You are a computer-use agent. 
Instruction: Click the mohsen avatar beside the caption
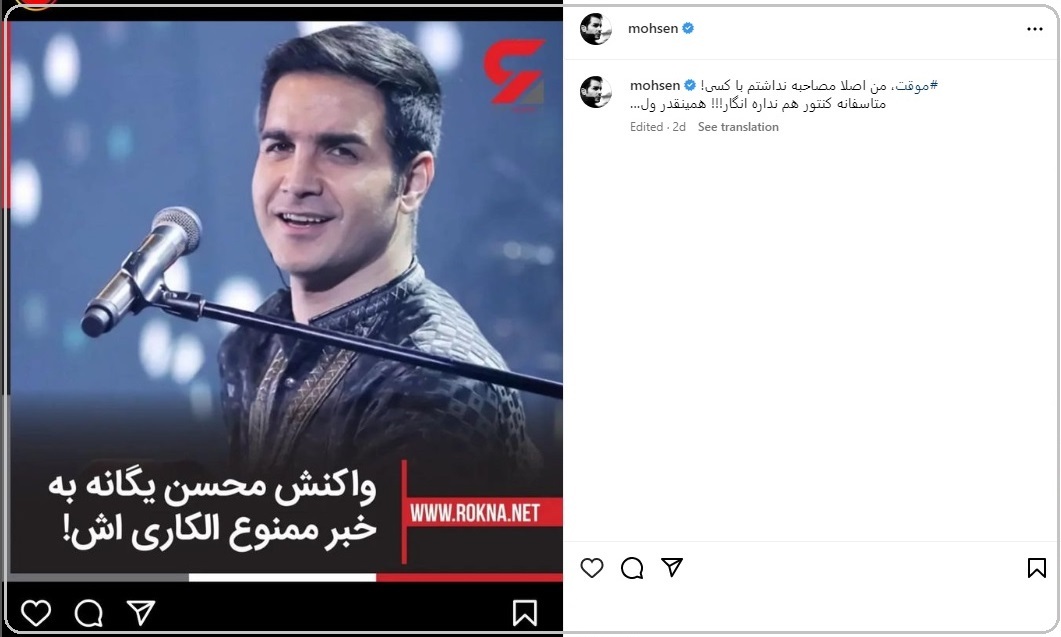(x=595, y=91)
